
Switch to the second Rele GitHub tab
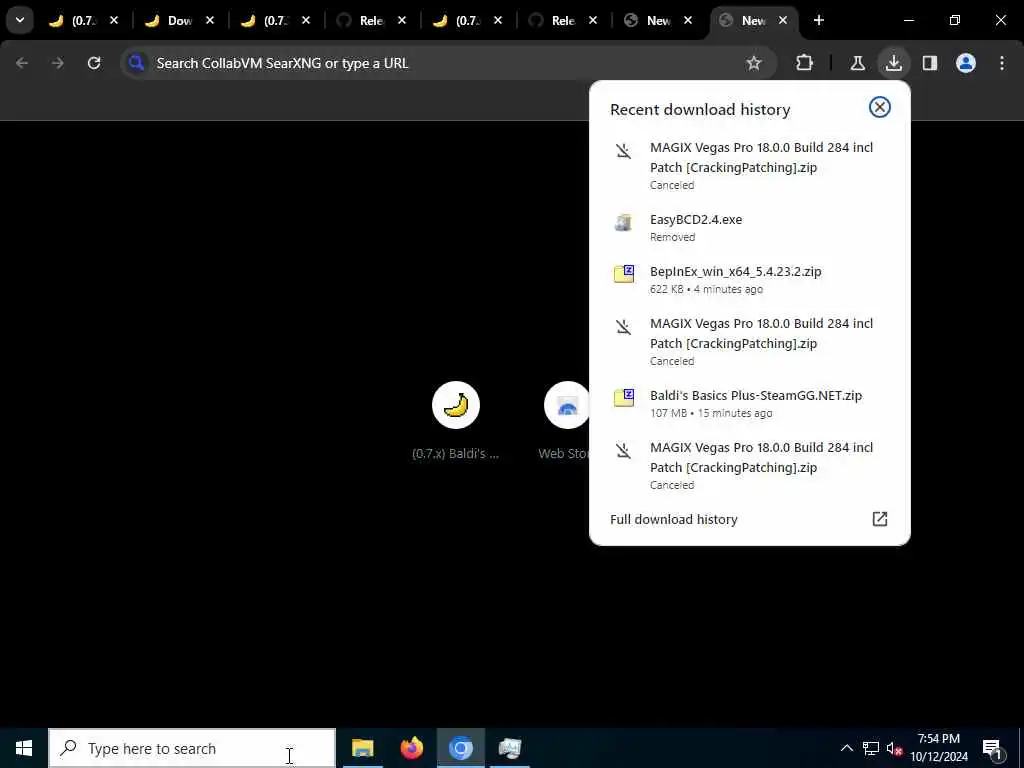click(553, 20)
